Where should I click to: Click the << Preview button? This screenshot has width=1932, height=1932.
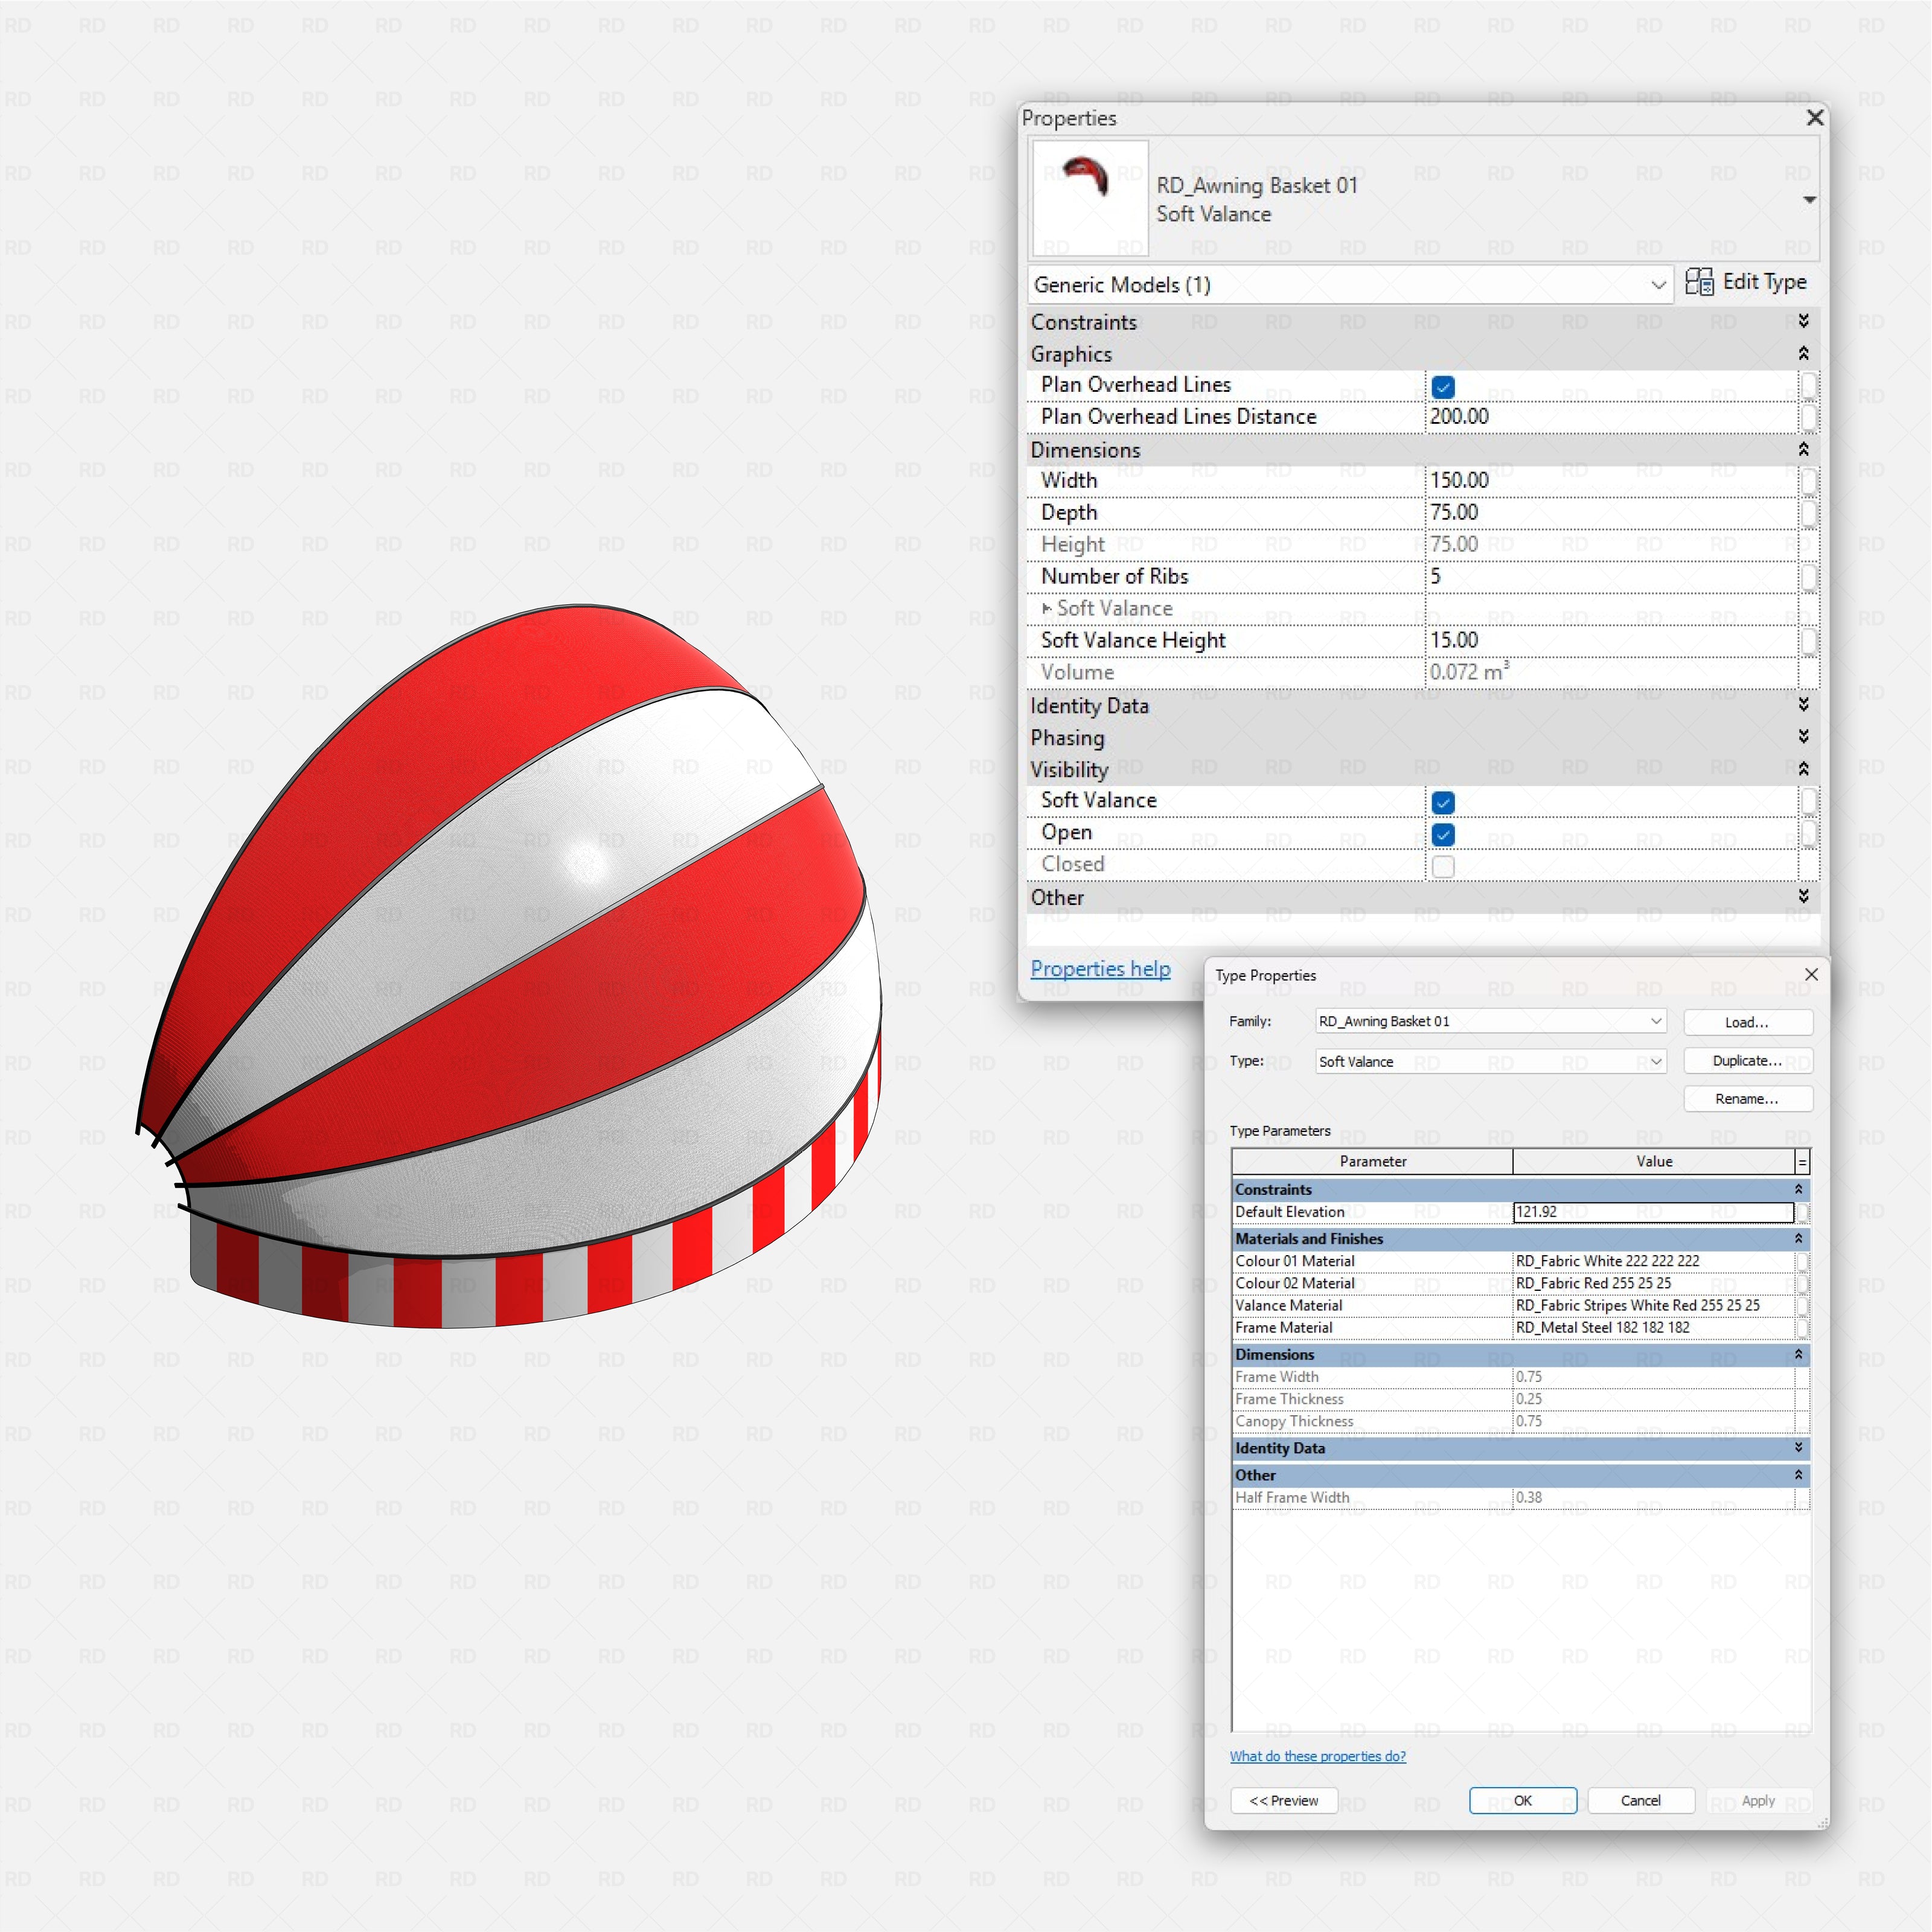coord(1284,1800)
